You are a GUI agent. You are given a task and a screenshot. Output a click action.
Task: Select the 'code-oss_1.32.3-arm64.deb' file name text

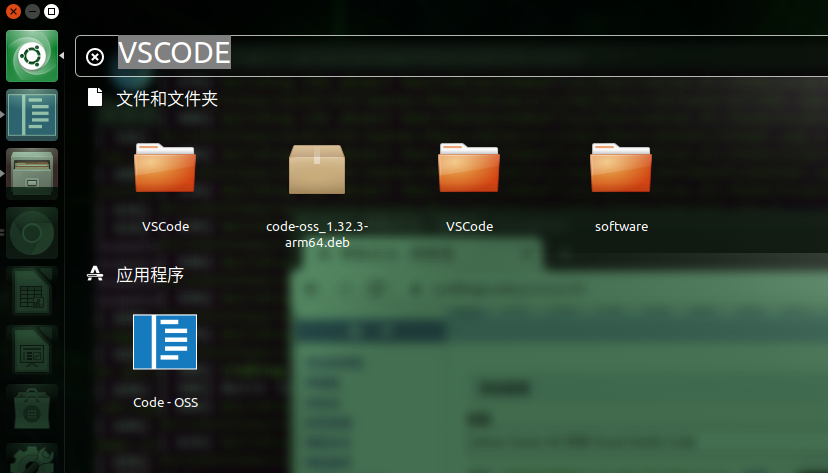pyautogui.click(x=317, y=234)
